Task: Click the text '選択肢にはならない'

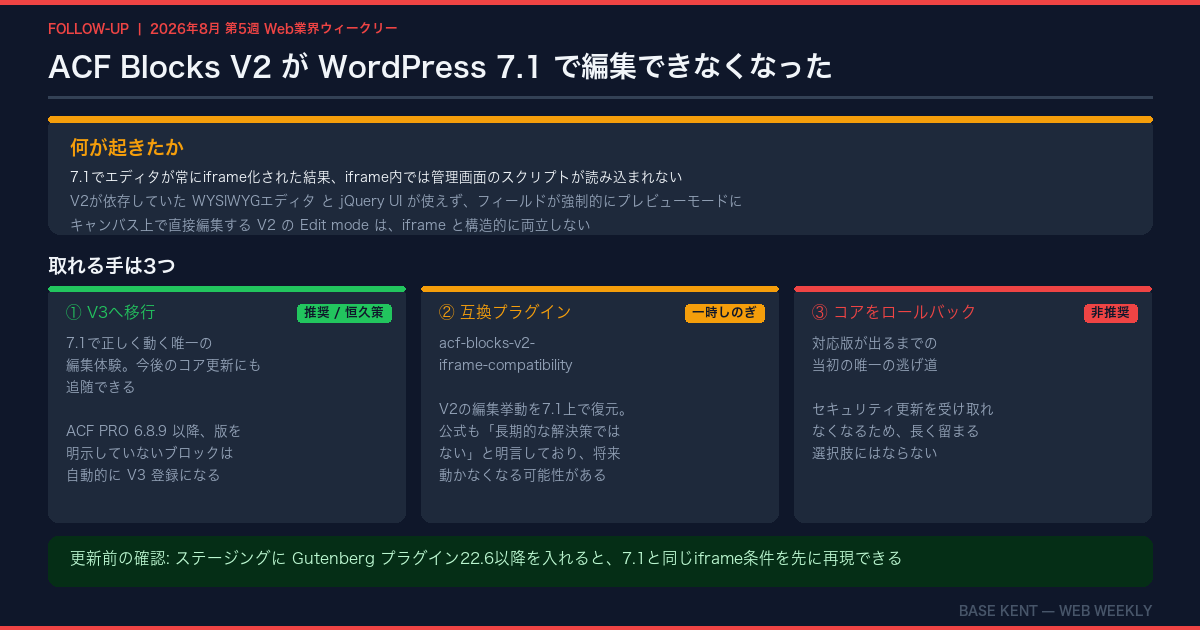Action: 875,453
